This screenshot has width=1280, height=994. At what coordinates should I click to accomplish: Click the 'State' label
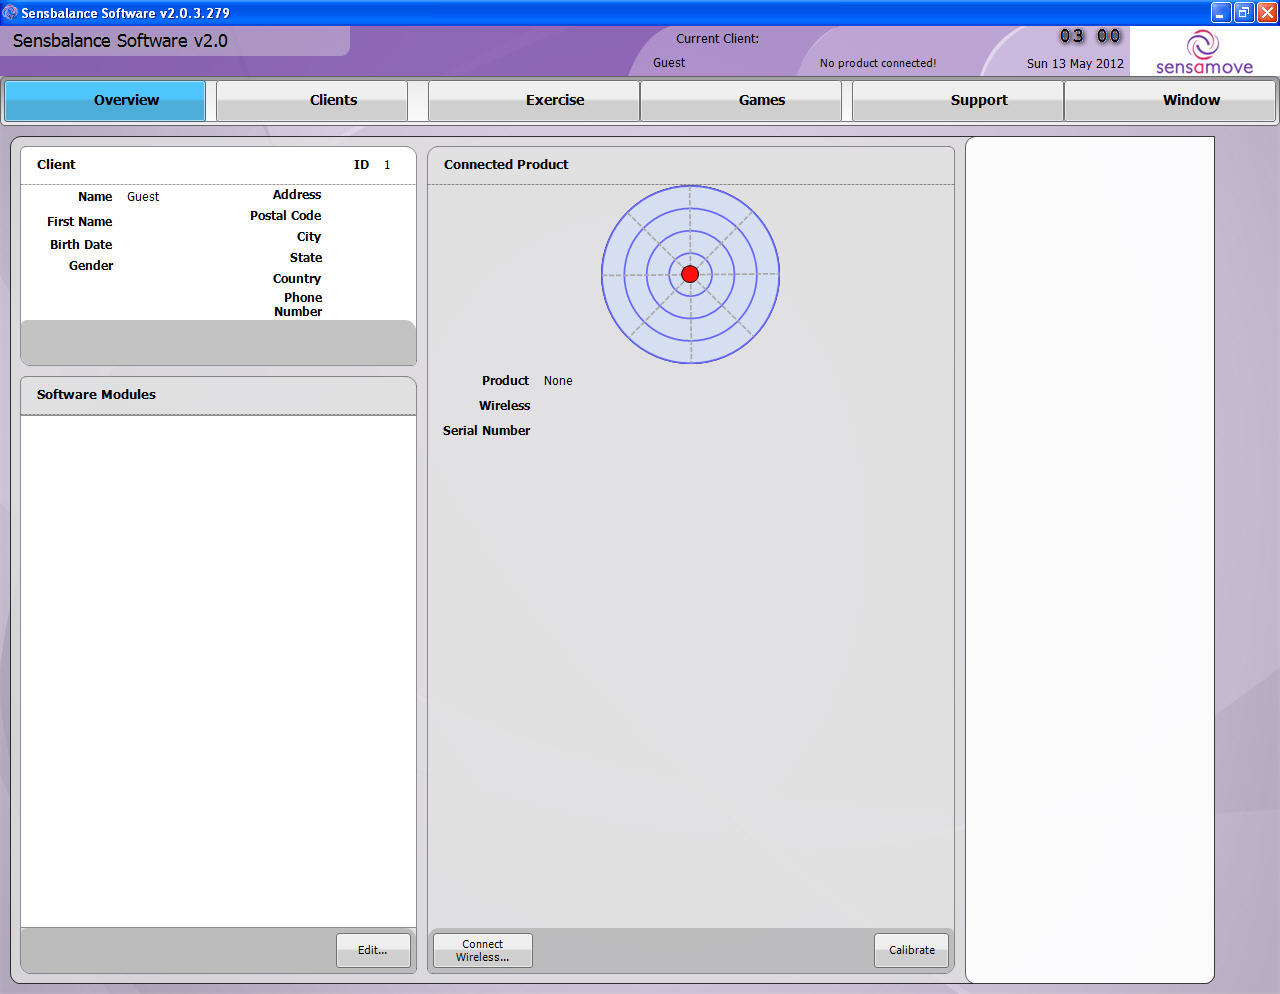pyautogui.click(x=306, y=258)
